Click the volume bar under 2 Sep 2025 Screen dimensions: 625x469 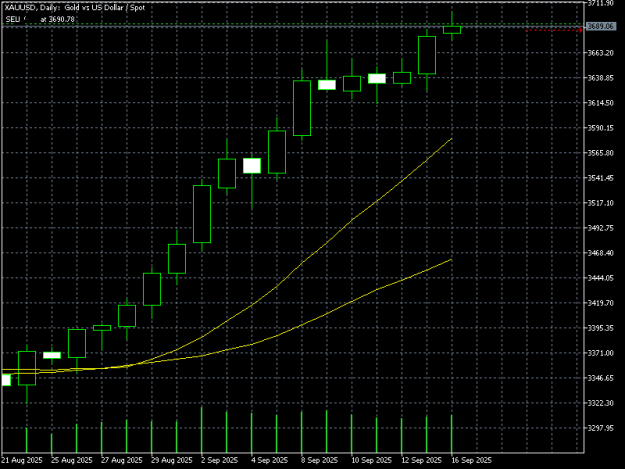[202, 430]
